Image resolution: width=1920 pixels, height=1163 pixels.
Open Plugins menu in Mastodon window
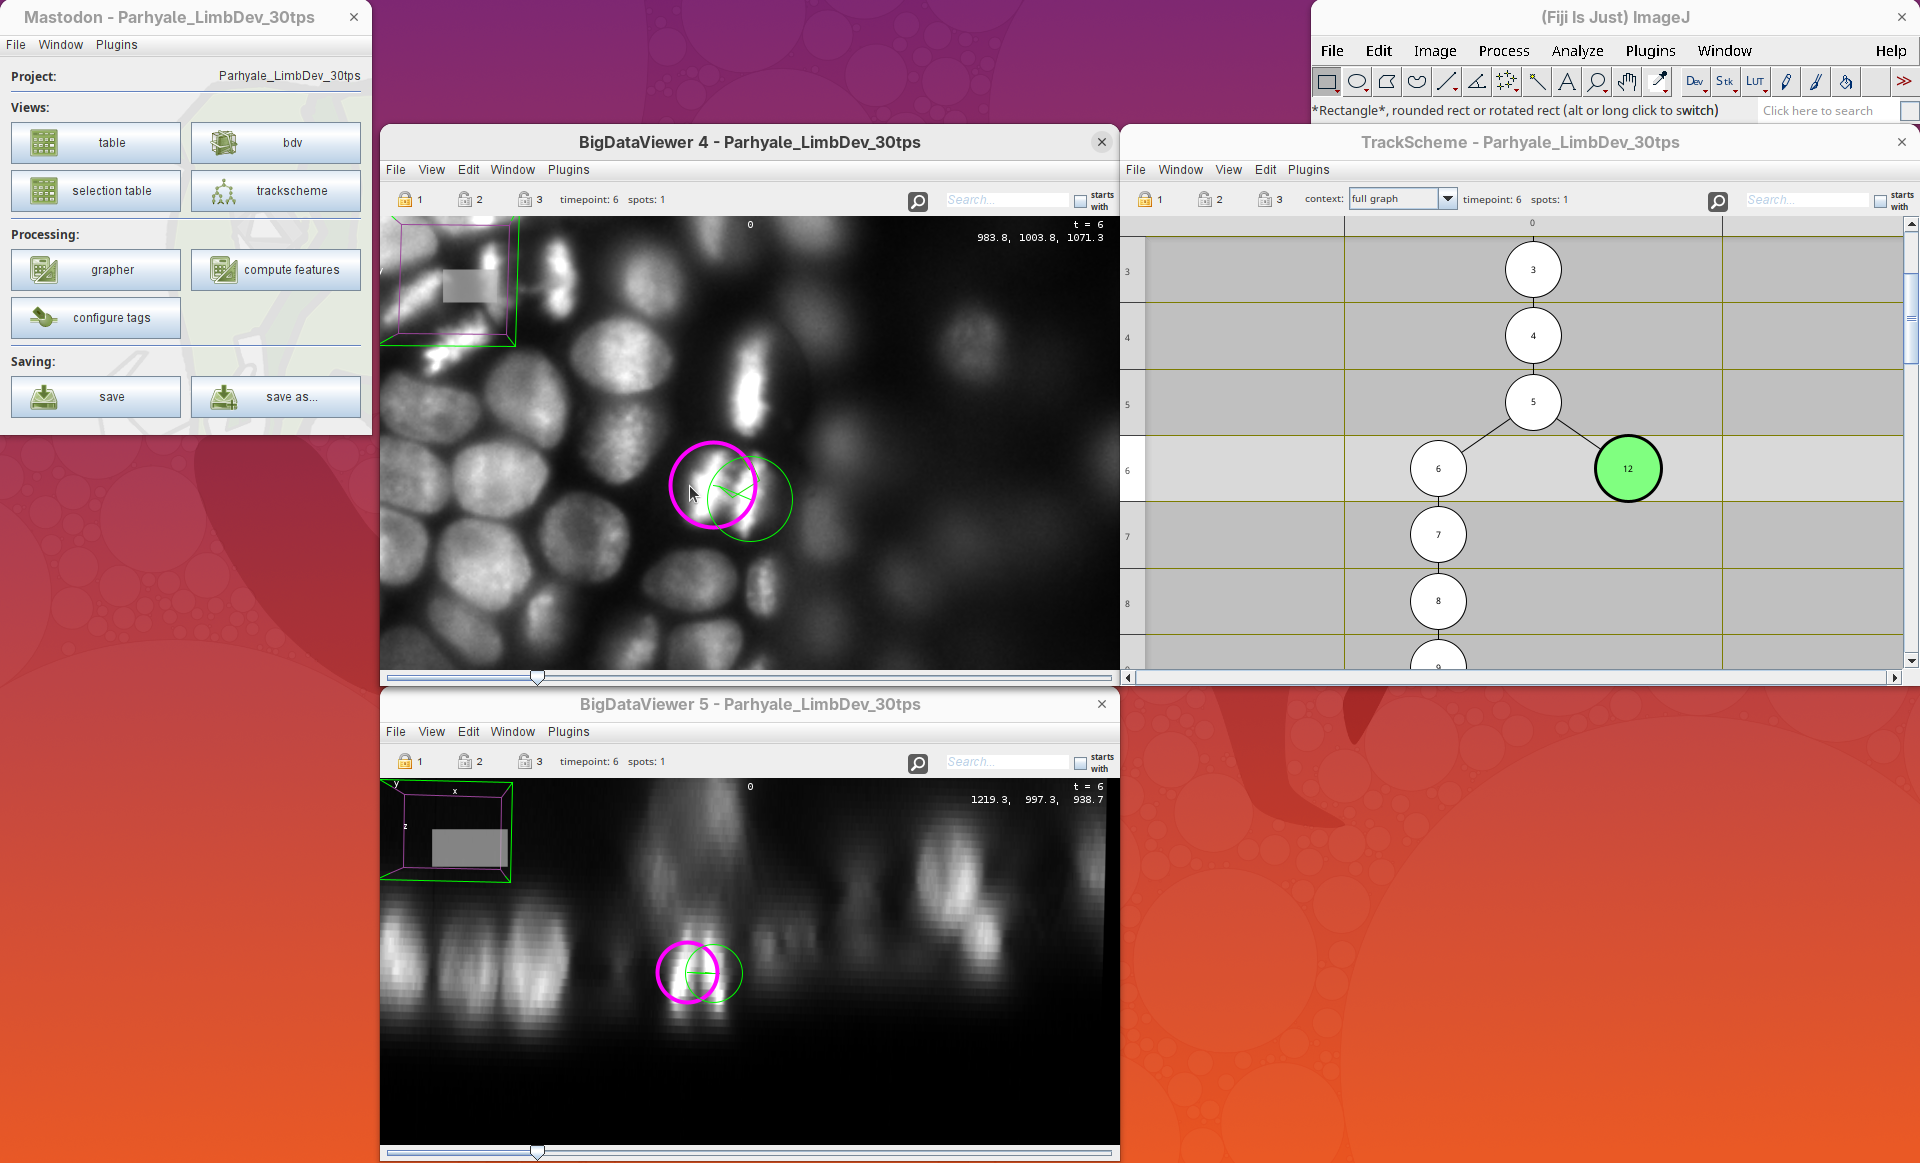[116, 45]
